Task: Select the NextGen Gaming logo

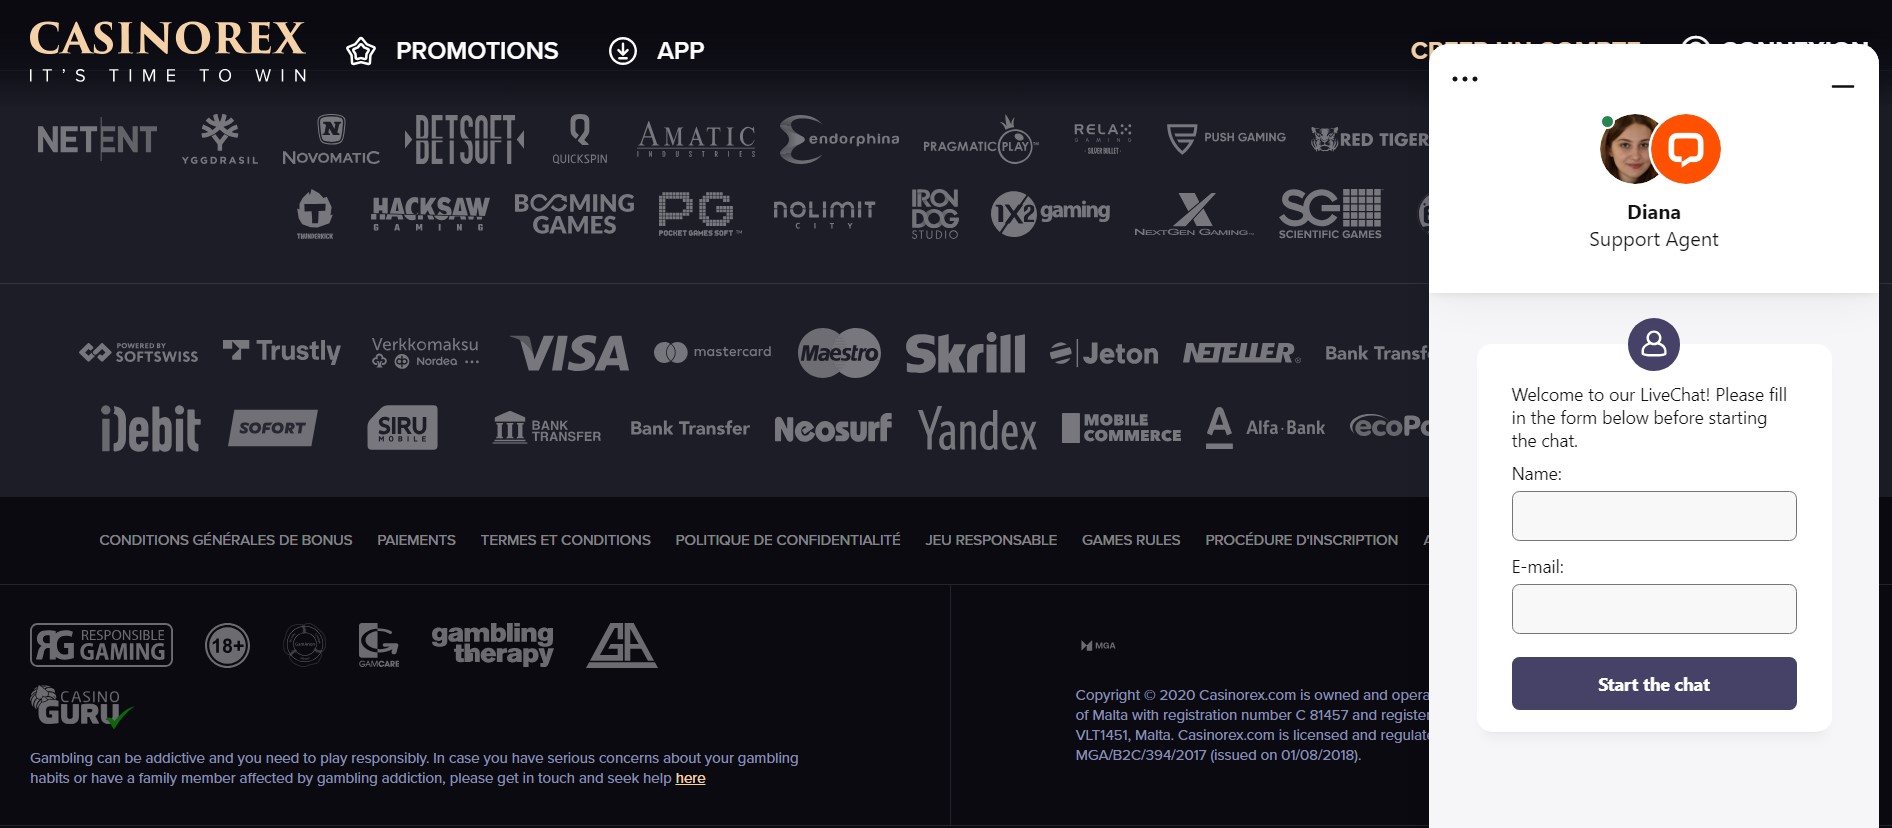Action: pyautogui.click(x=1194, y=214)
